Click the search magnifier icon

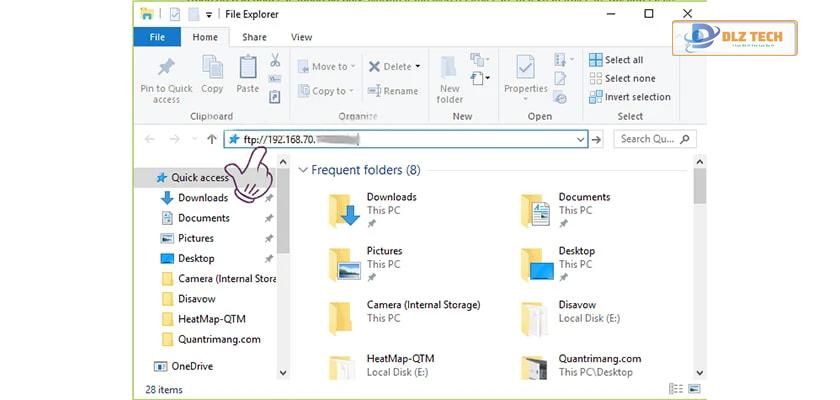point(684,139)
